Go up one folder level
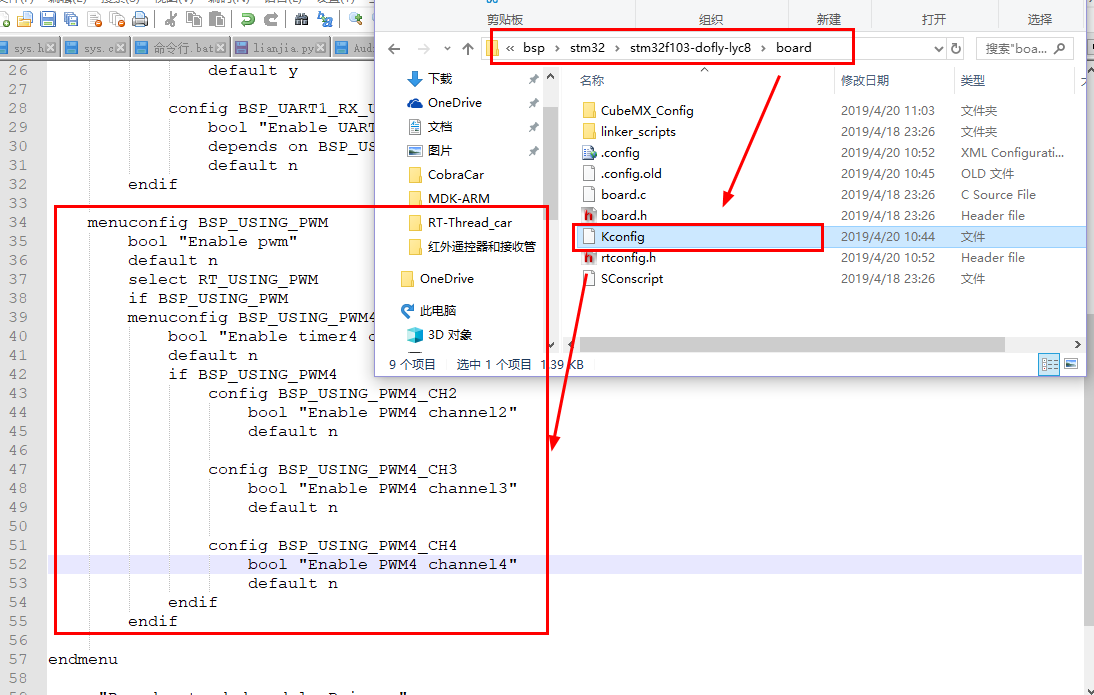The width and height of the screenshot is (1094, 695). tap(469, 47)
